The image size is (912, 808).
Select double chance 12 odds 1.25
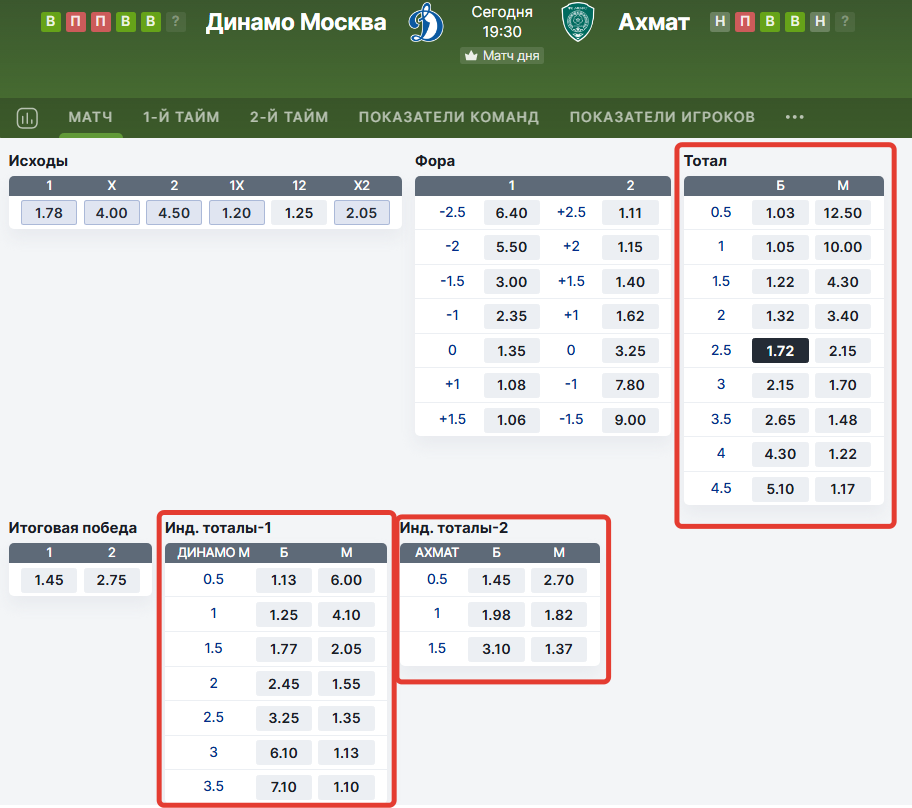coord(299,213)
